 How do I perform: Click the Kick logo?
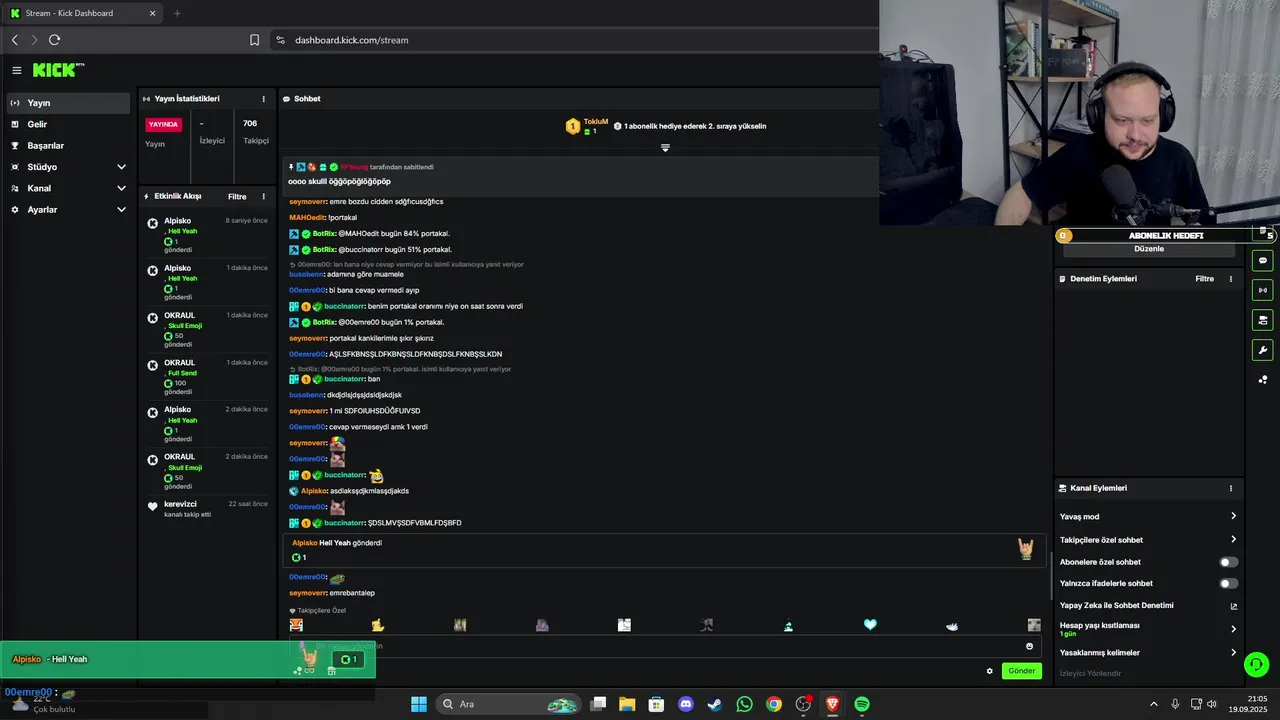click(x=57, y=70)
